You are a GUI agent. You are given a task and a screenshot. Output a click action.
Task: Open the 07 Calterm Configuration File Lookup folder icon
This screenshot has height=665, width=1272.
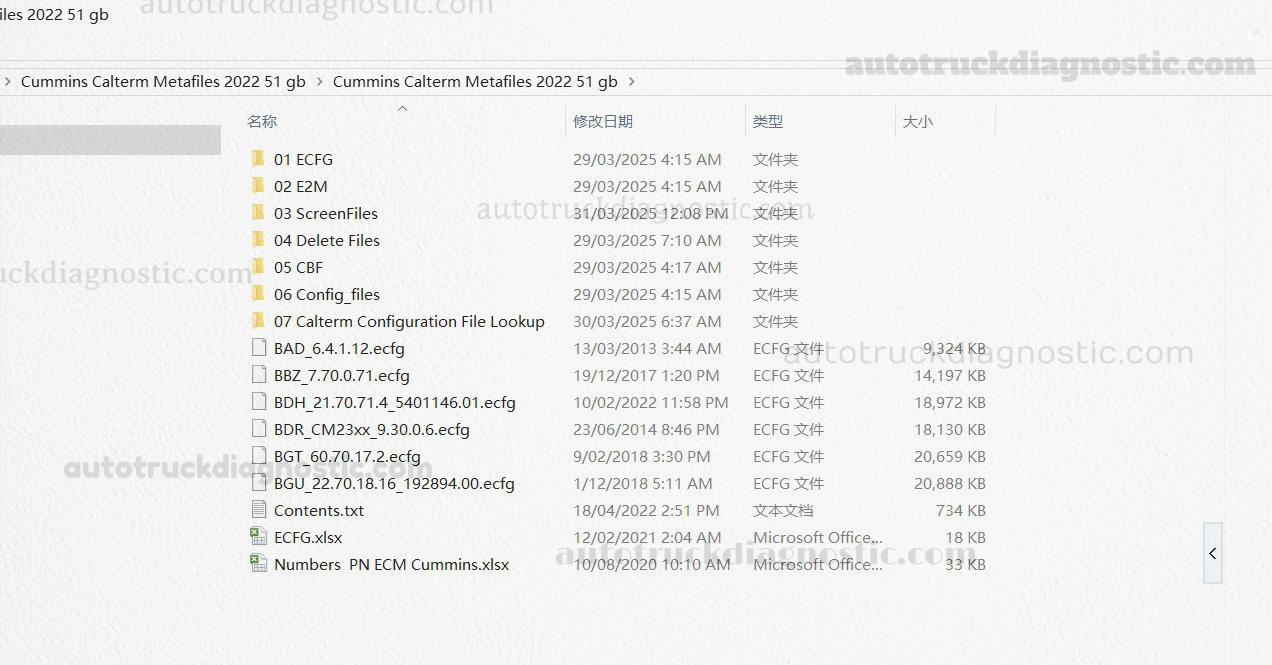pyautogui.click(x=258, y=320)
